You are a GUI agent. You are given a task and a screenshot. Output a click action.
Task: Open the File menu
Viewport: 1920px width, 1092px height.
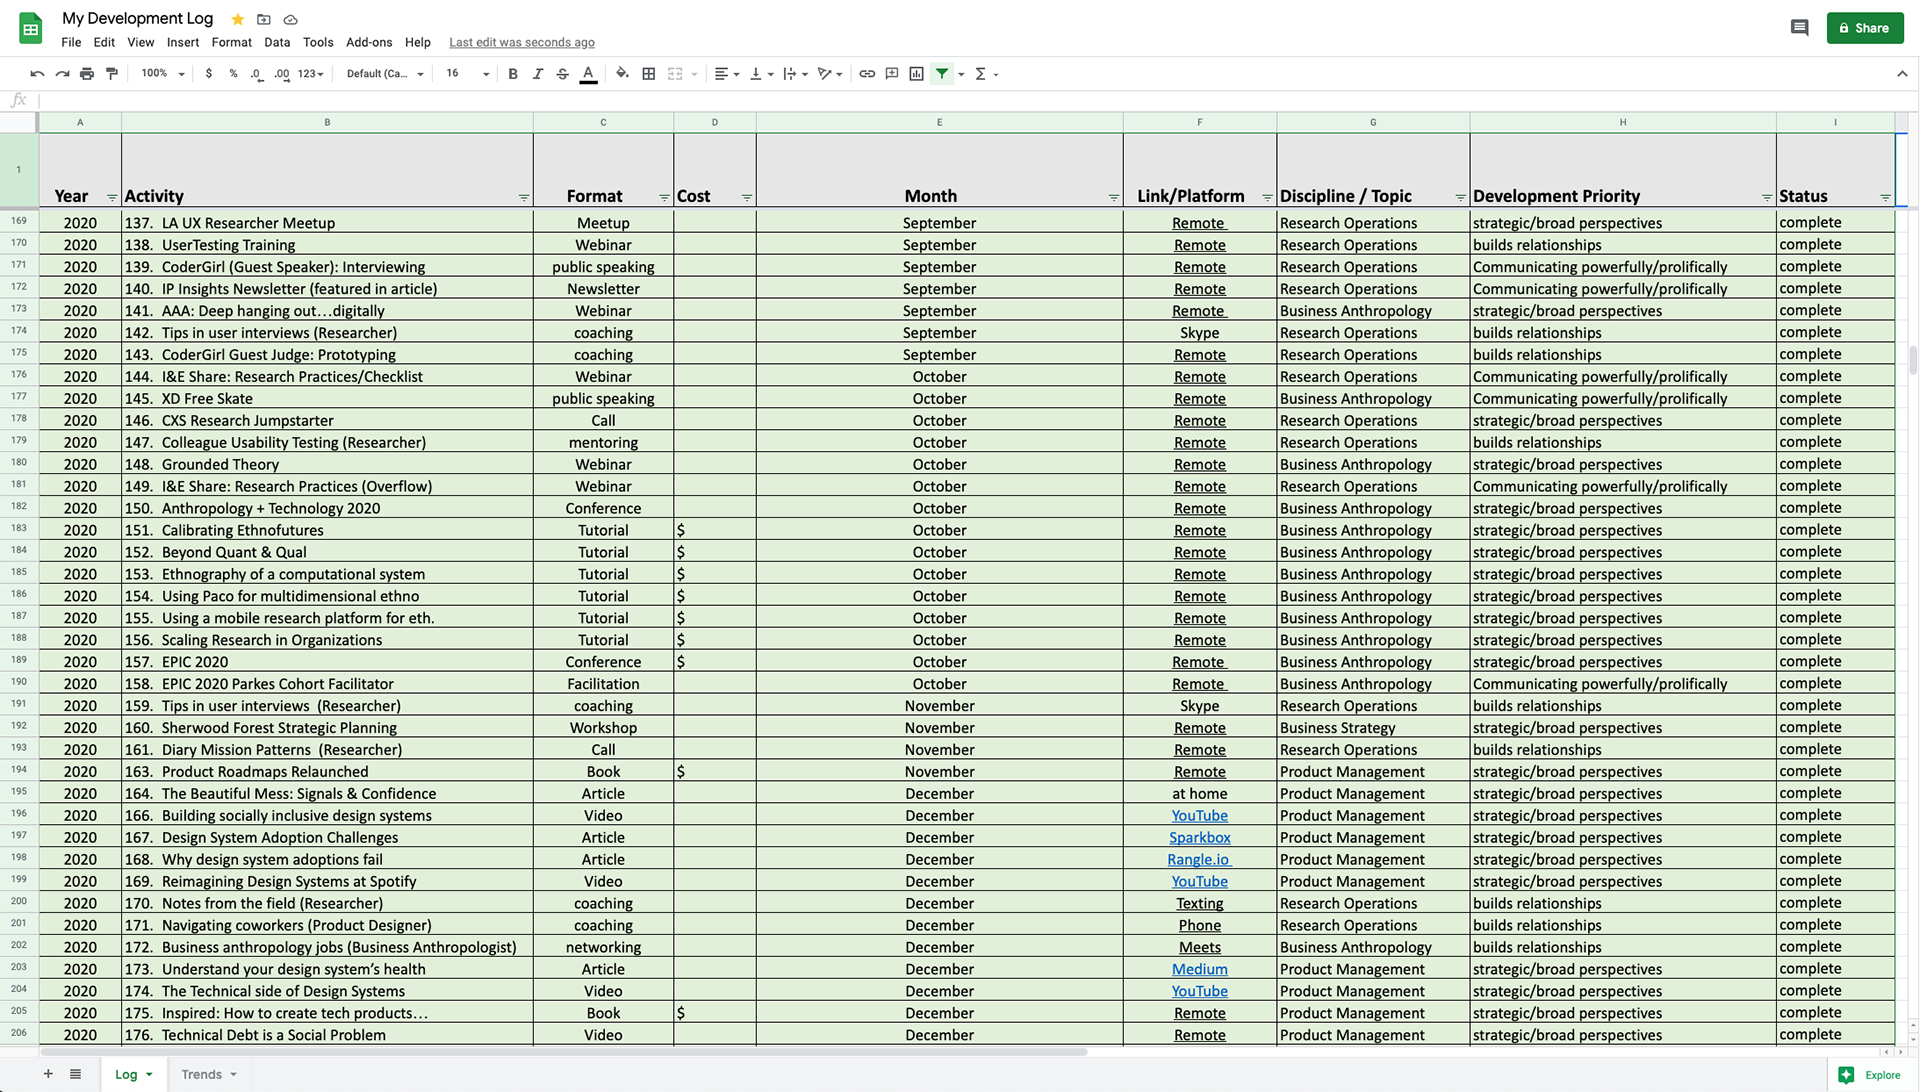(71, 42)
